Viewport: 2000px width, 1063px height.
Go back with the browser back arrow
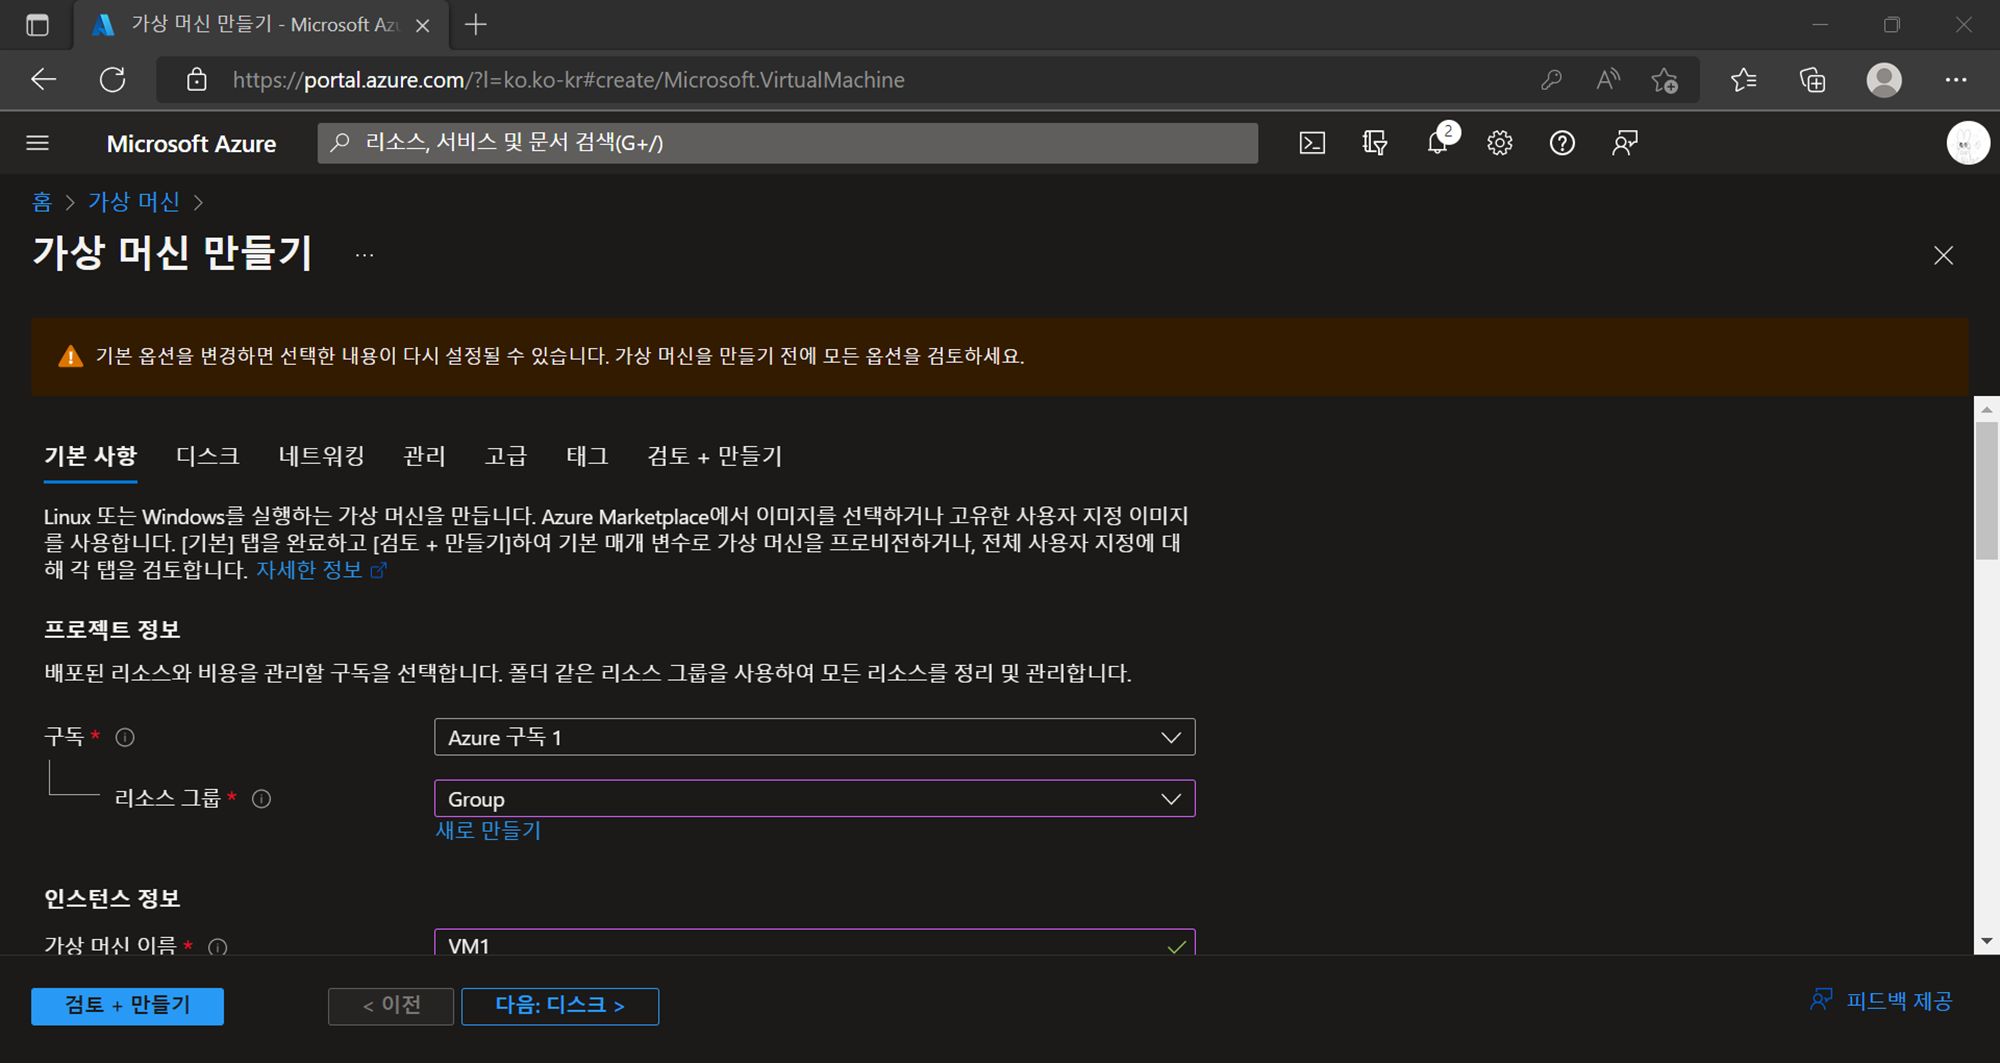[43, 80]
